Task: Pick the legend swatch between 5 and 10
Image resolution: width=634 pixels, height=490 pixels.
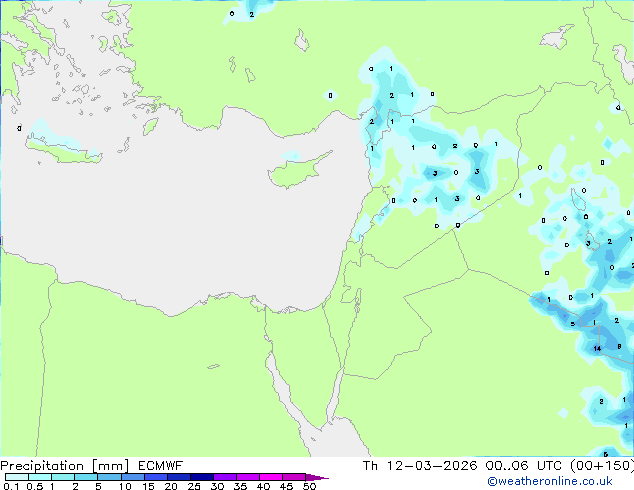Action: [x=109, y=477]
